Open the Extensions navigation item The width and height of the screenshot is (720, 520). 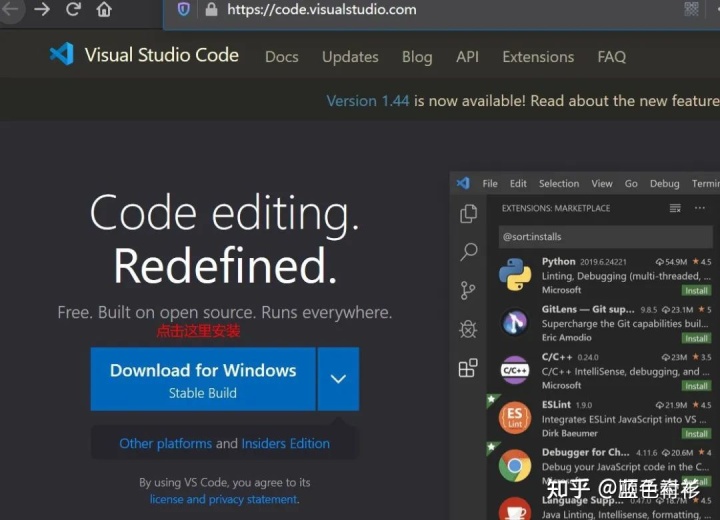(538, 57)
